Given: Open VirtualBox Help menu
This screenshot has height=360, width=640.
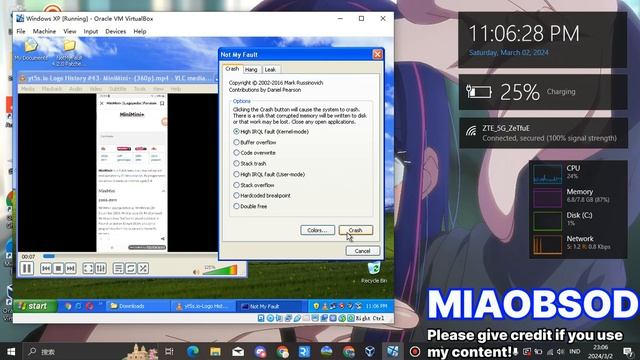Looking at the screenshot, I should click(x=140, y=31).
